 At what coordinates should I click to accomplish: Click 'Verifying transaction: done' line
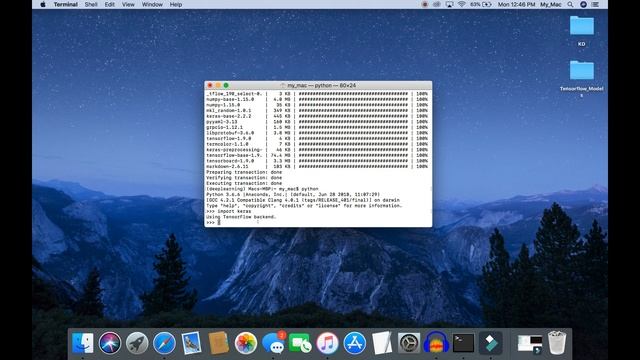point(244,178)
